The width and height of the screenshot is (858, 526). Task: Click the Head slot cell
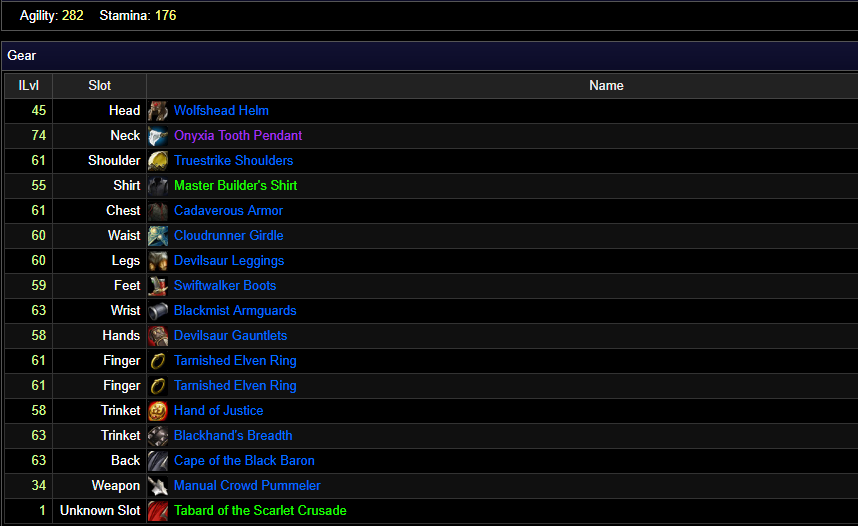tap(100, 111)
